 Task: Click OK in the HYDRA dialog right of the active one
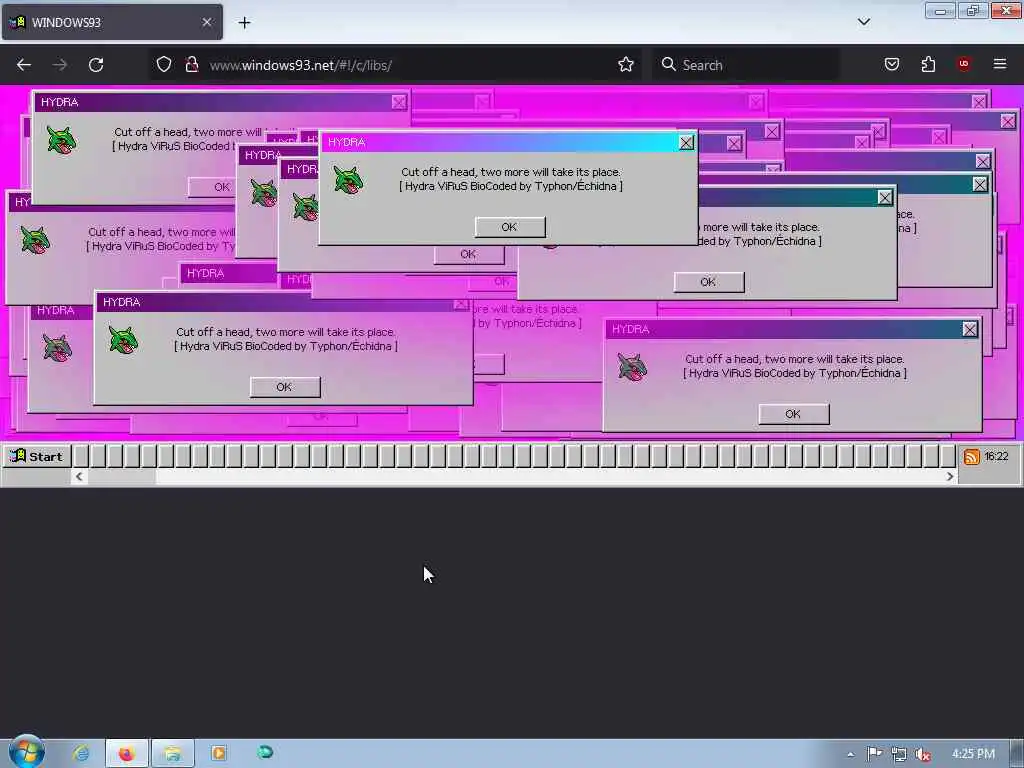click(x=709, y=282)
